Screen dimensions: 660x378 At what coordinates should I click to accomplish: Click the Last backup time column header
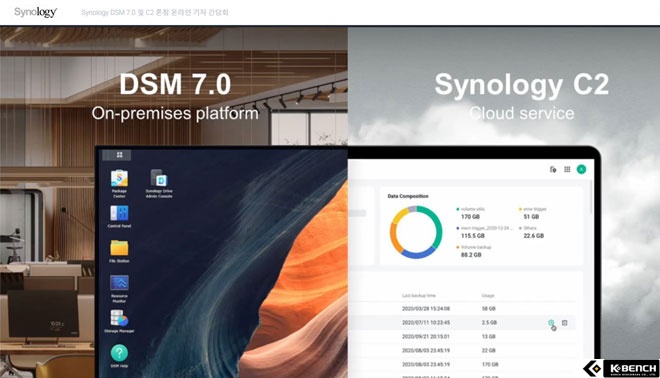tap(419, 295)
